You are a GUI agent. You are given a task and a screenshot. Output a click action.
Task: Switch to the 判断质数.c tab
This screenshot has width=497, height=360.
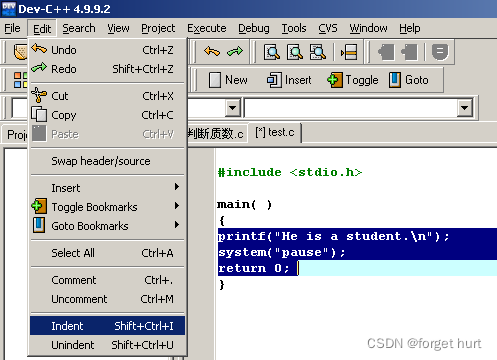(216, 134)
